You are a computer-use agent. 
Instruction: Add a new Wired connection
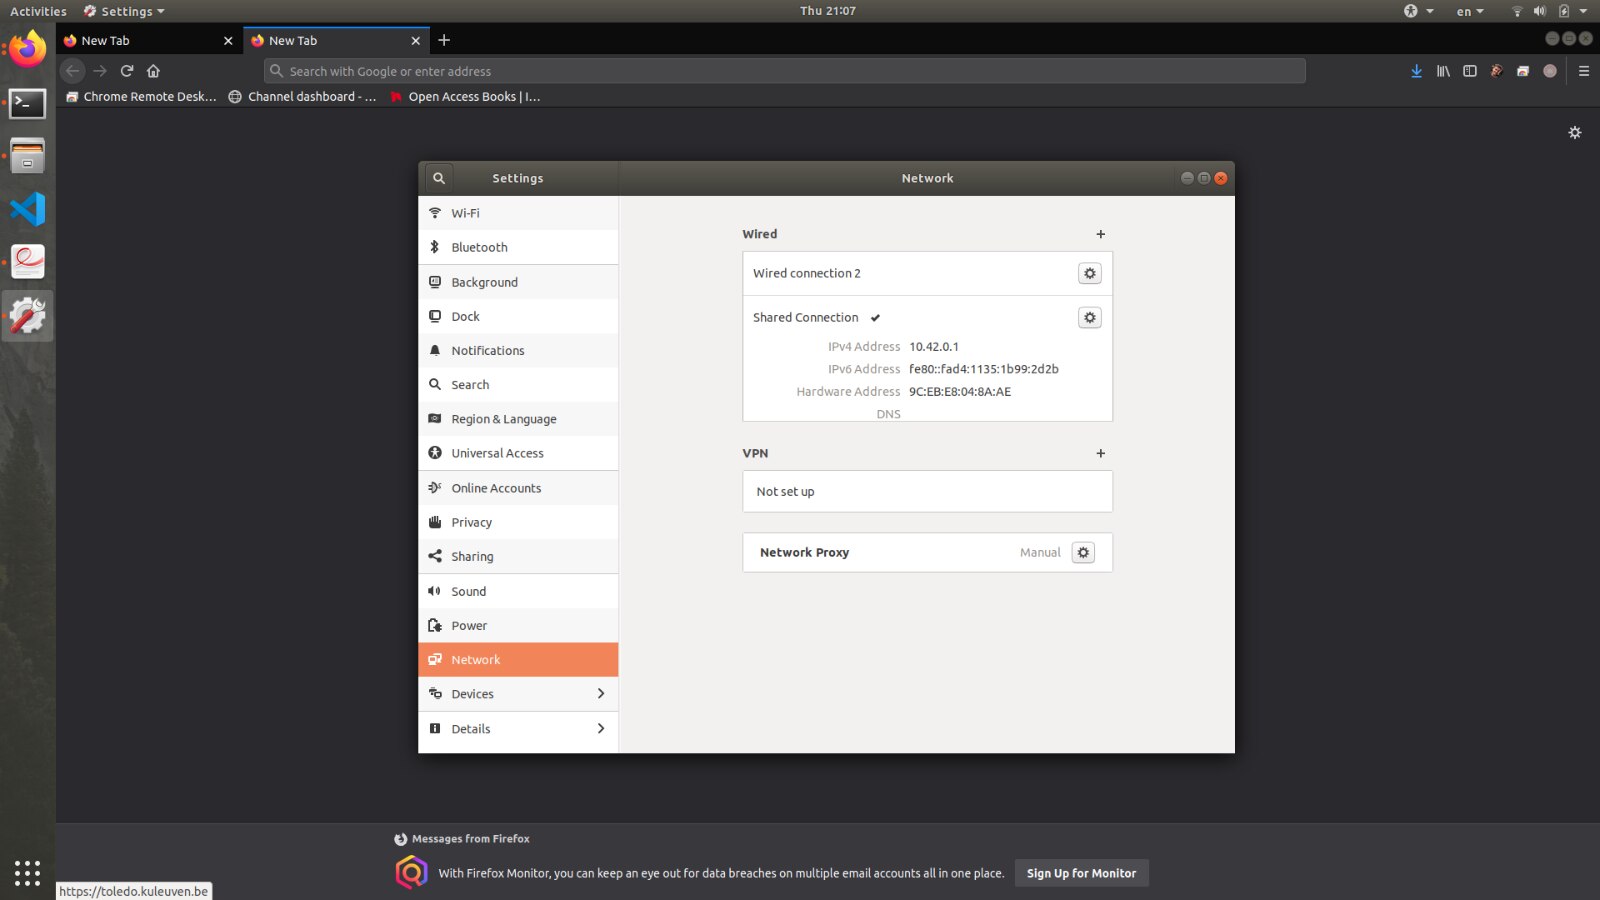coord(1101,234)
